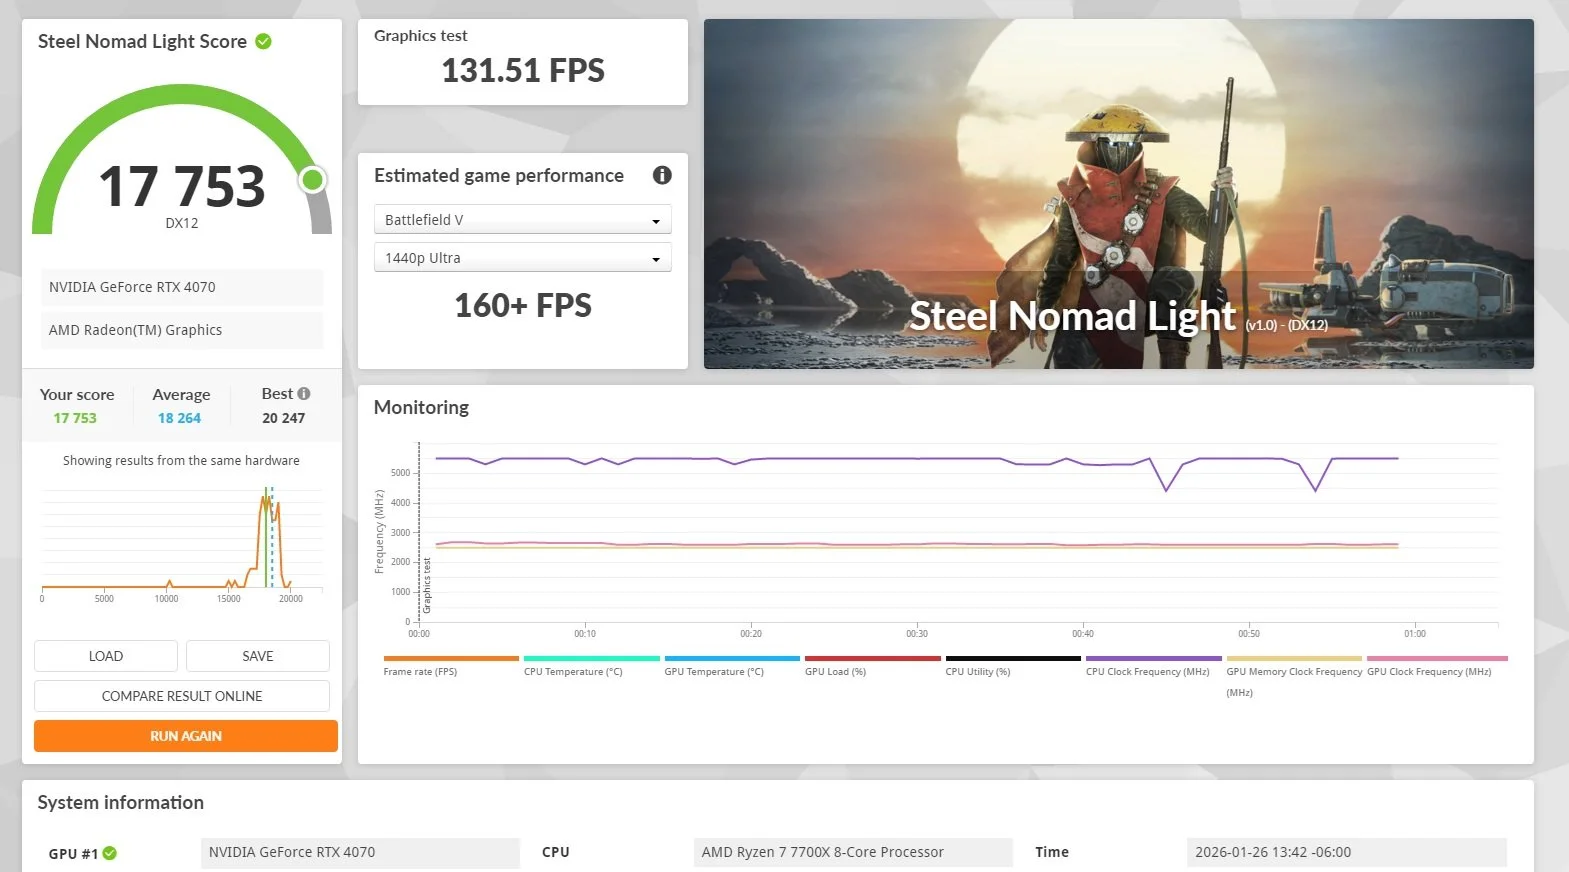
Task: Click the Average score value 18 264
Action: (x=179, y=418)
